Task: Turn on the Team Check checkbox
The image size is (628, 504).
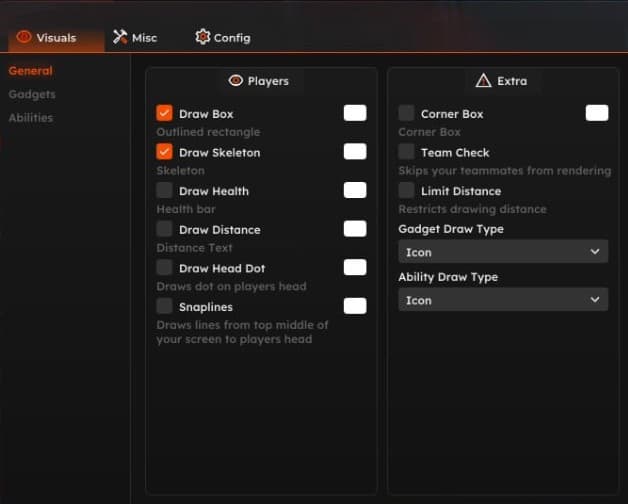Action: (x=407, y=152)
